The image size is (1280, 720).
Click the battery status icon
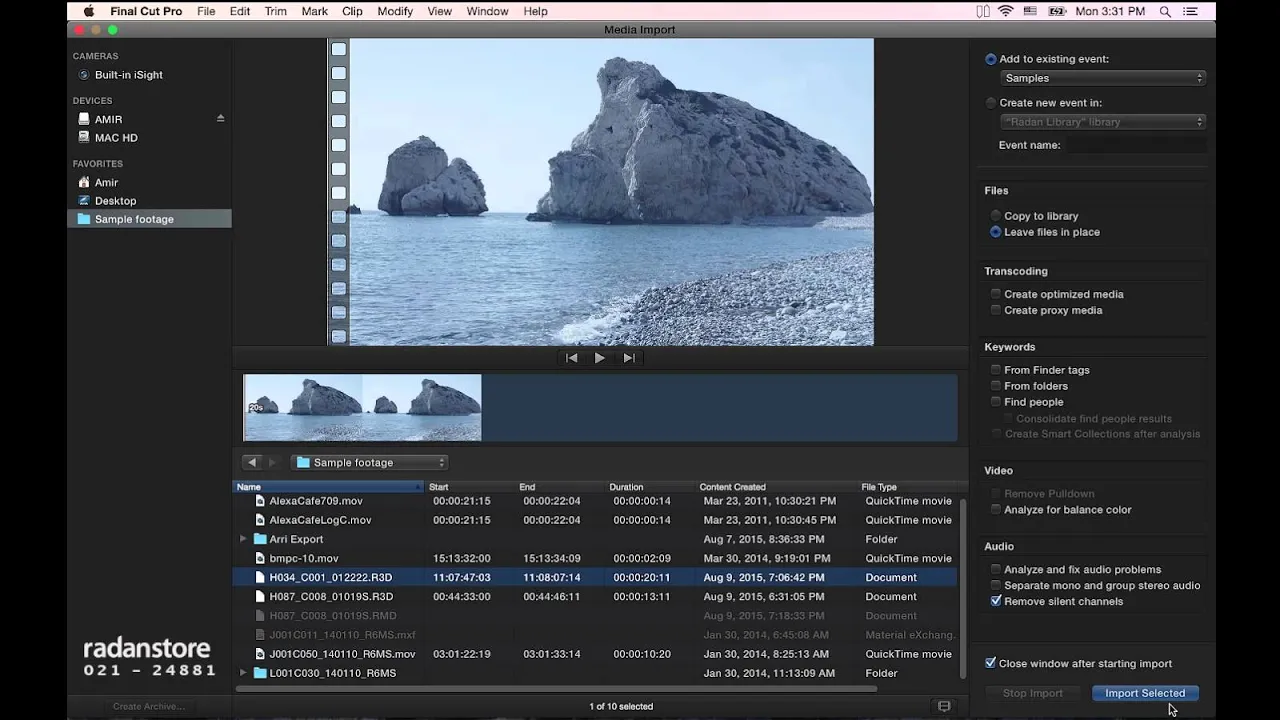tap(1057, 11)
